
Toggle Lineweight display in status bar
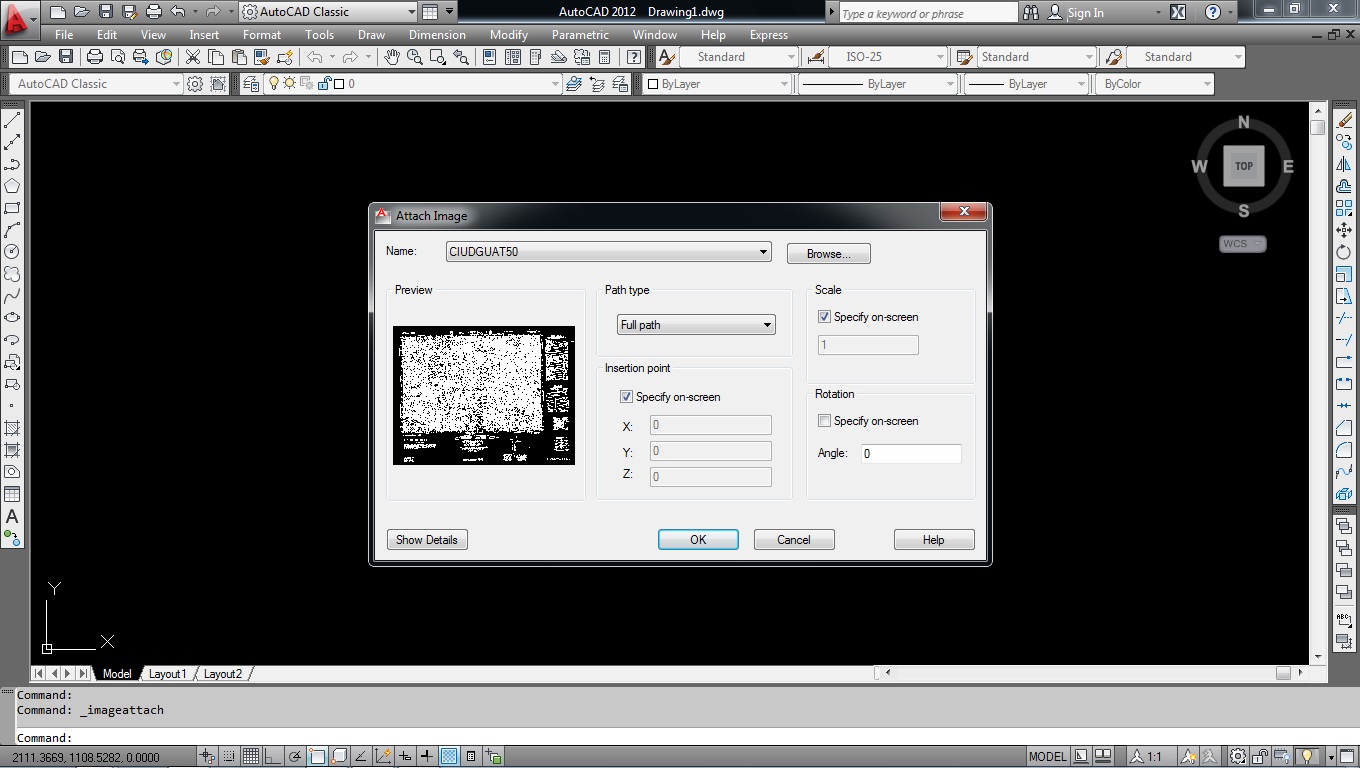point(427,757)
